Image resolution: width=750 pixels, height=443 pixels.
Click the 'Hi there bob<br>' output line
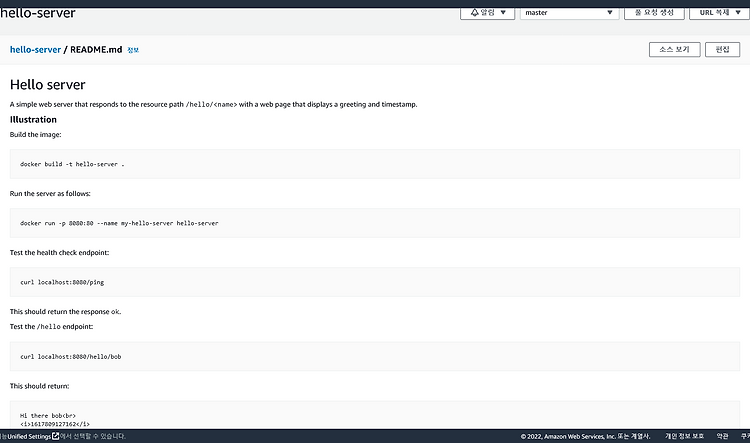tap(48, 416)
